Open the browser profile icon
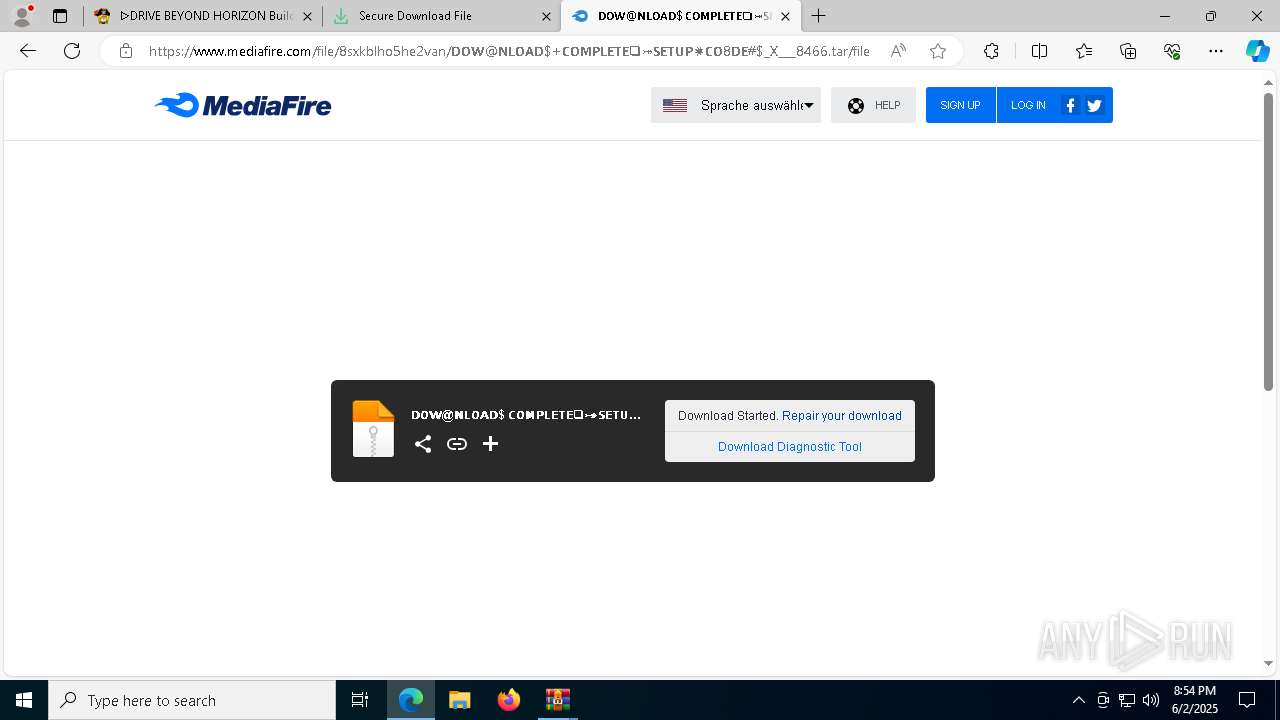 [21, 16]
